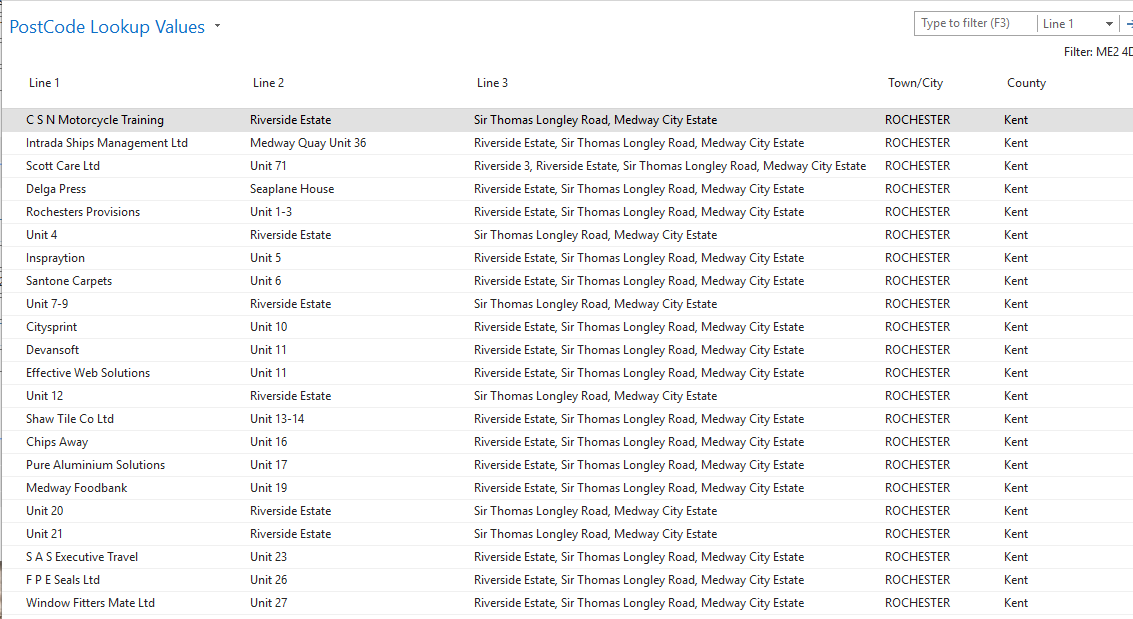Click Unit 11 in Effective Web Solutions row
1133x619 pixels.
click(x=268, y=373)
